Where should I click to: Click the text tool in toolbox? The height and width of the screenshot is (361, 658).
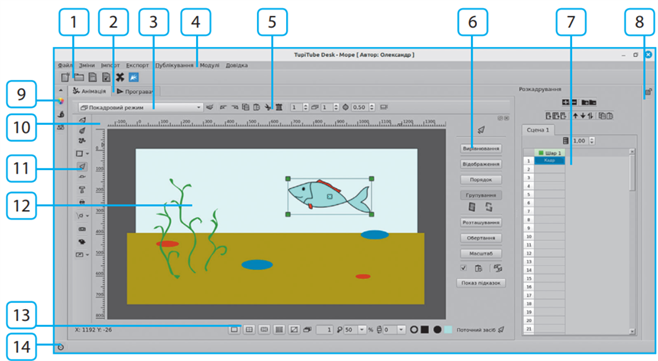[82, 190]
